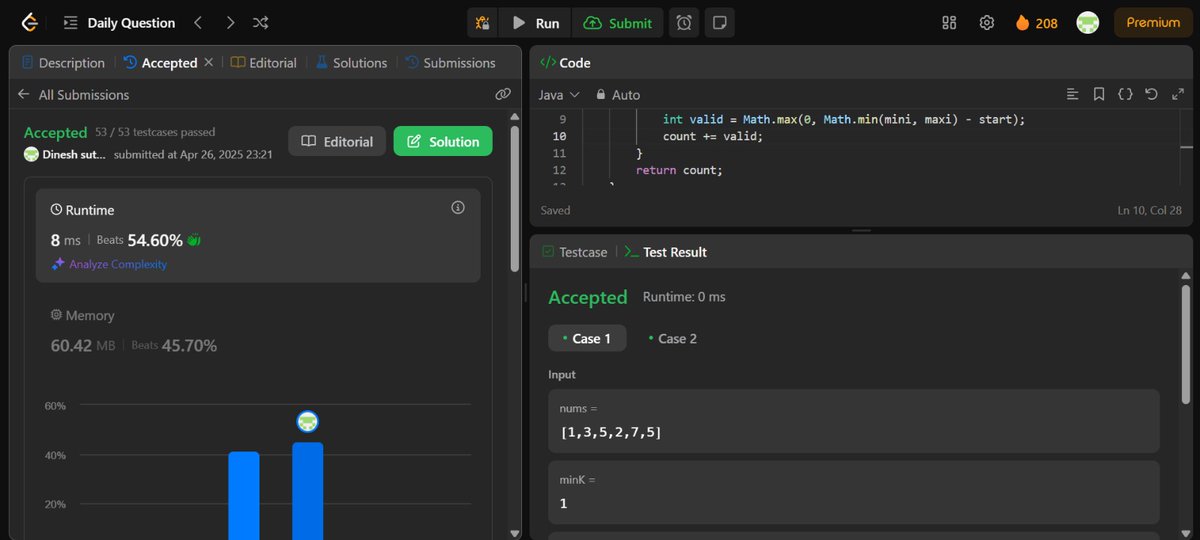Submit the solution
The image size is (1200, 540).
point(618,23)
